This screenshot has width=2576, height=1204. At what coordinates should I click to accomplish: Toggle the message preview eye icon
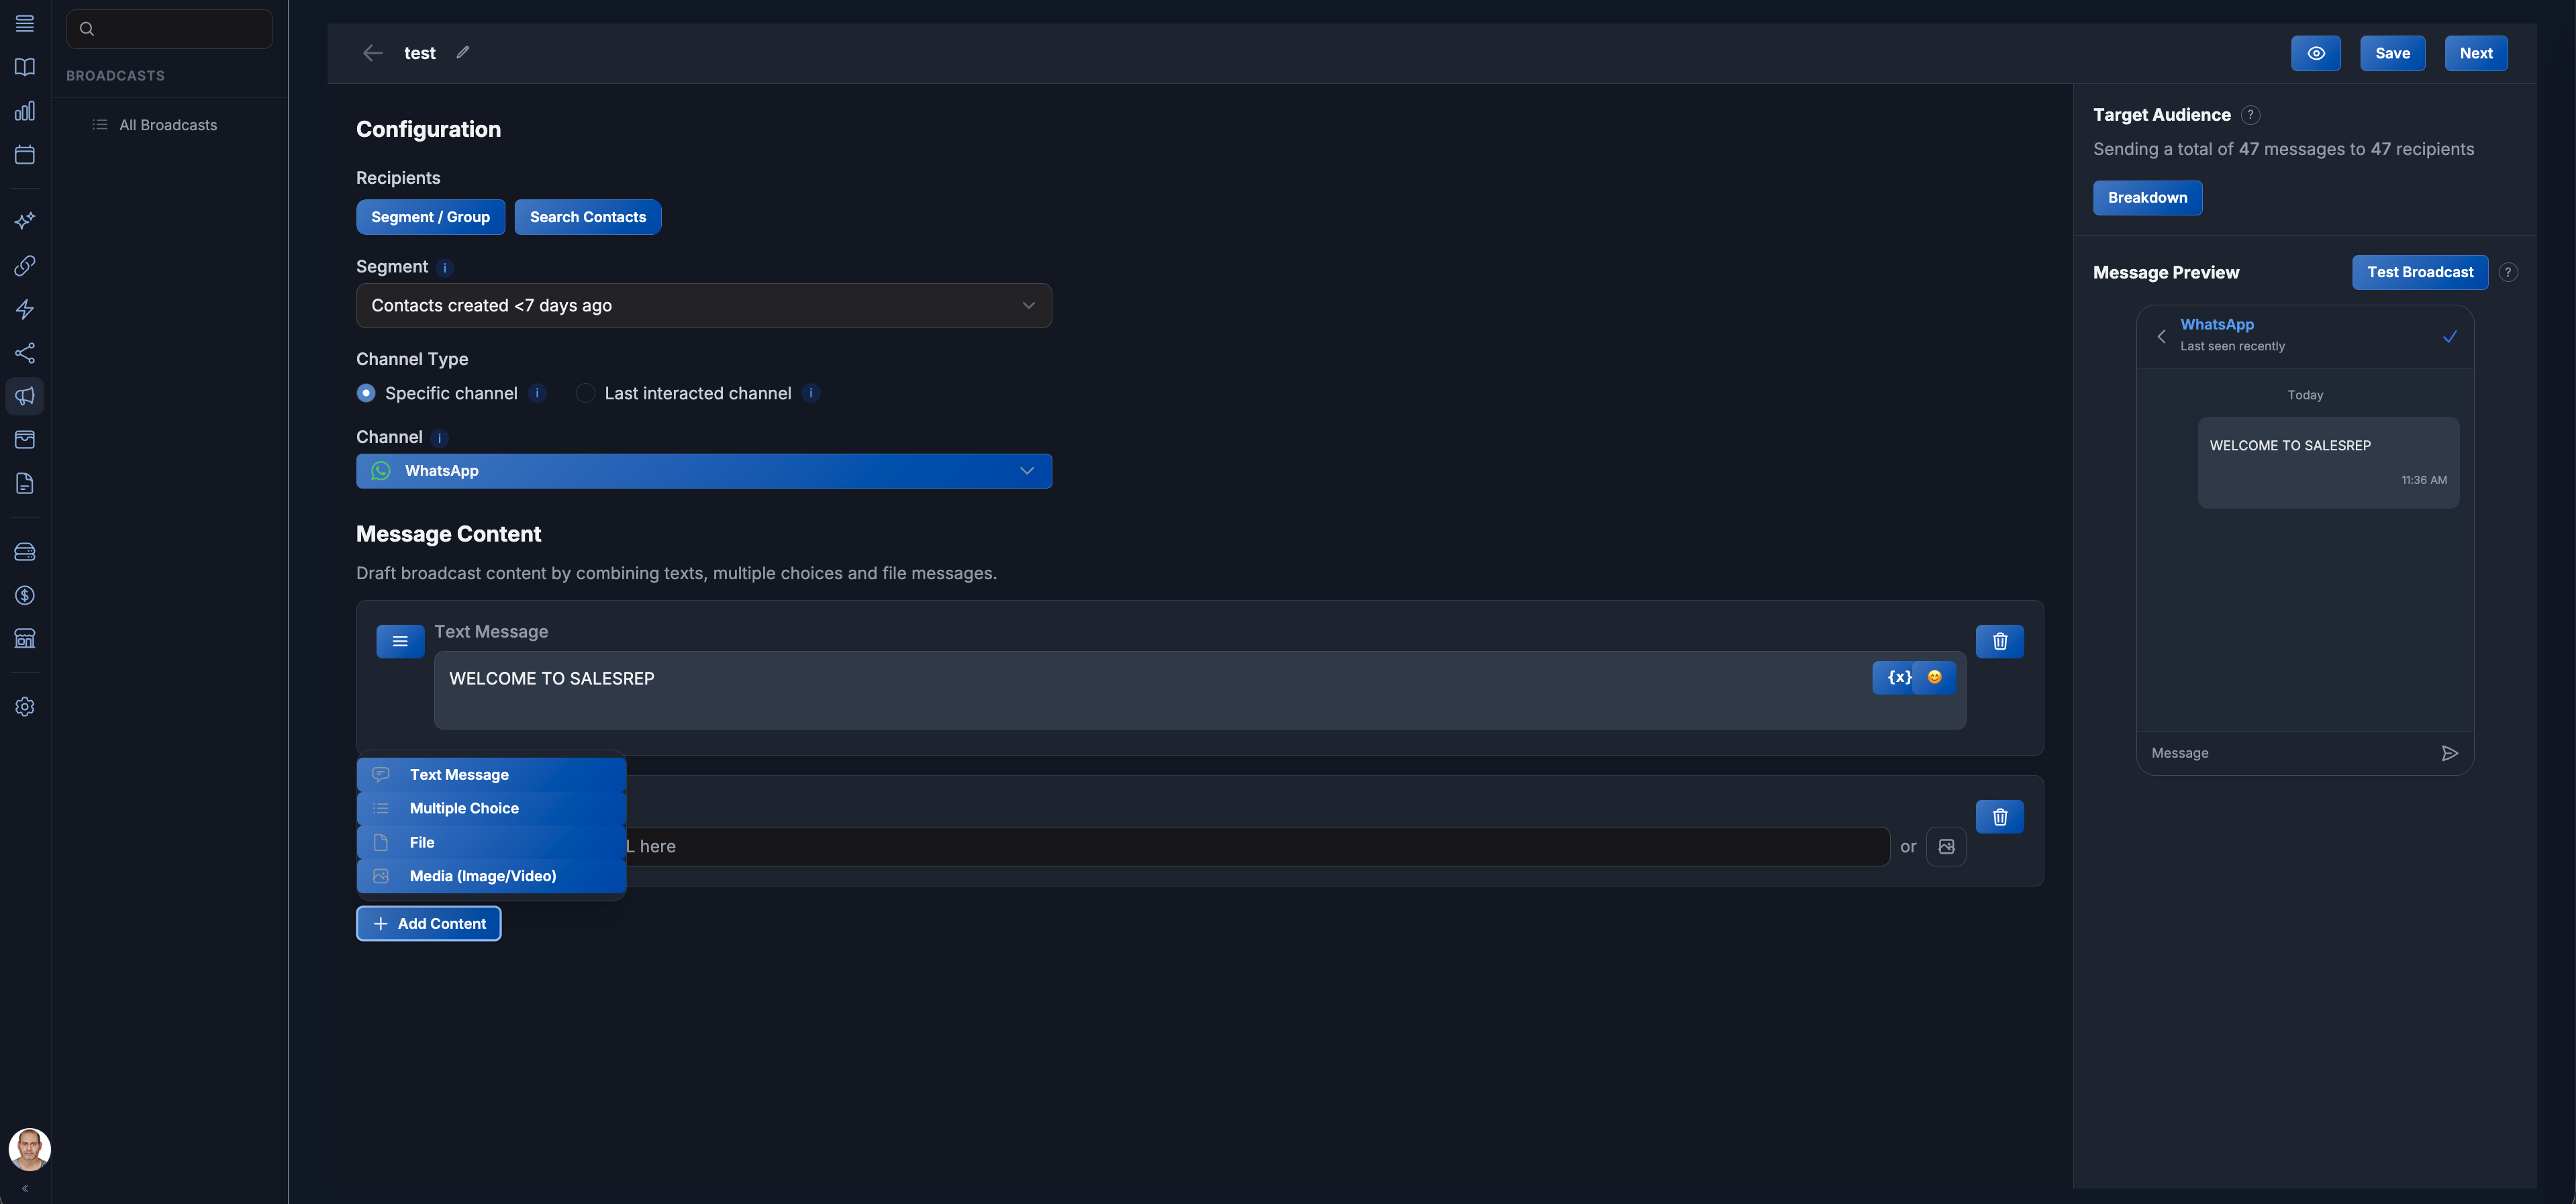(x=2316, y=53)
